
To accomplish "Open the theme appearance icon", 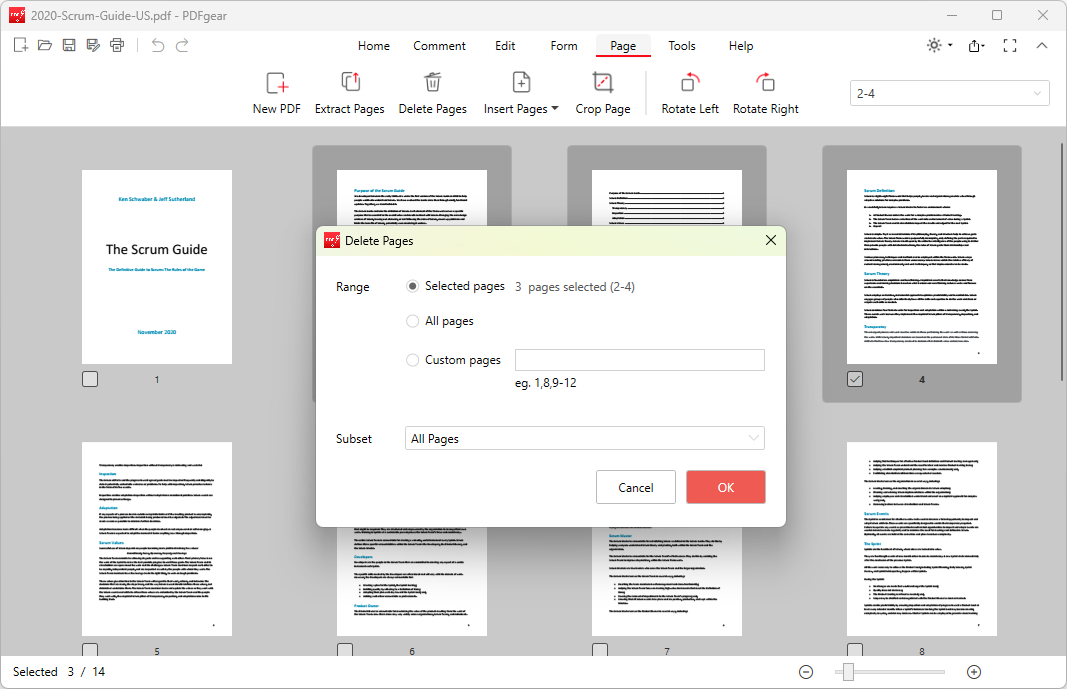I will [934, 45].
